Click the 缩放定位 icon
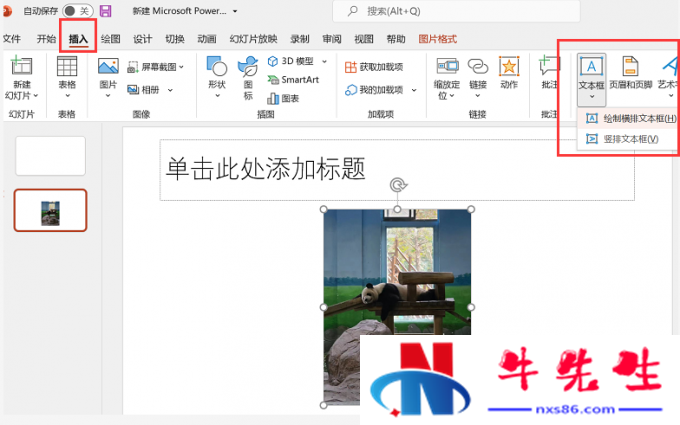 click(447, 66)
